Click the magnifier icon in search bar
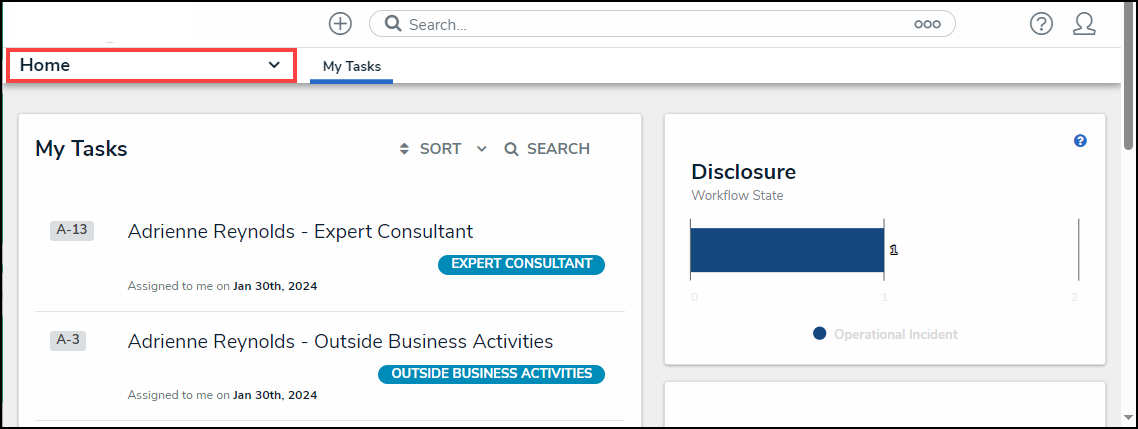Image resolution: width=1138 pixels, height=429 pixels. [x=393, y=24]
